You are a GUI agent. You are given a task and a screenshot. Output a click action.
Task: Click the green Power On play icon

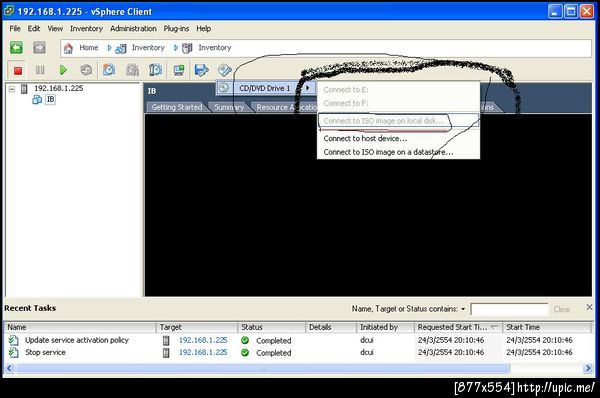63,70
